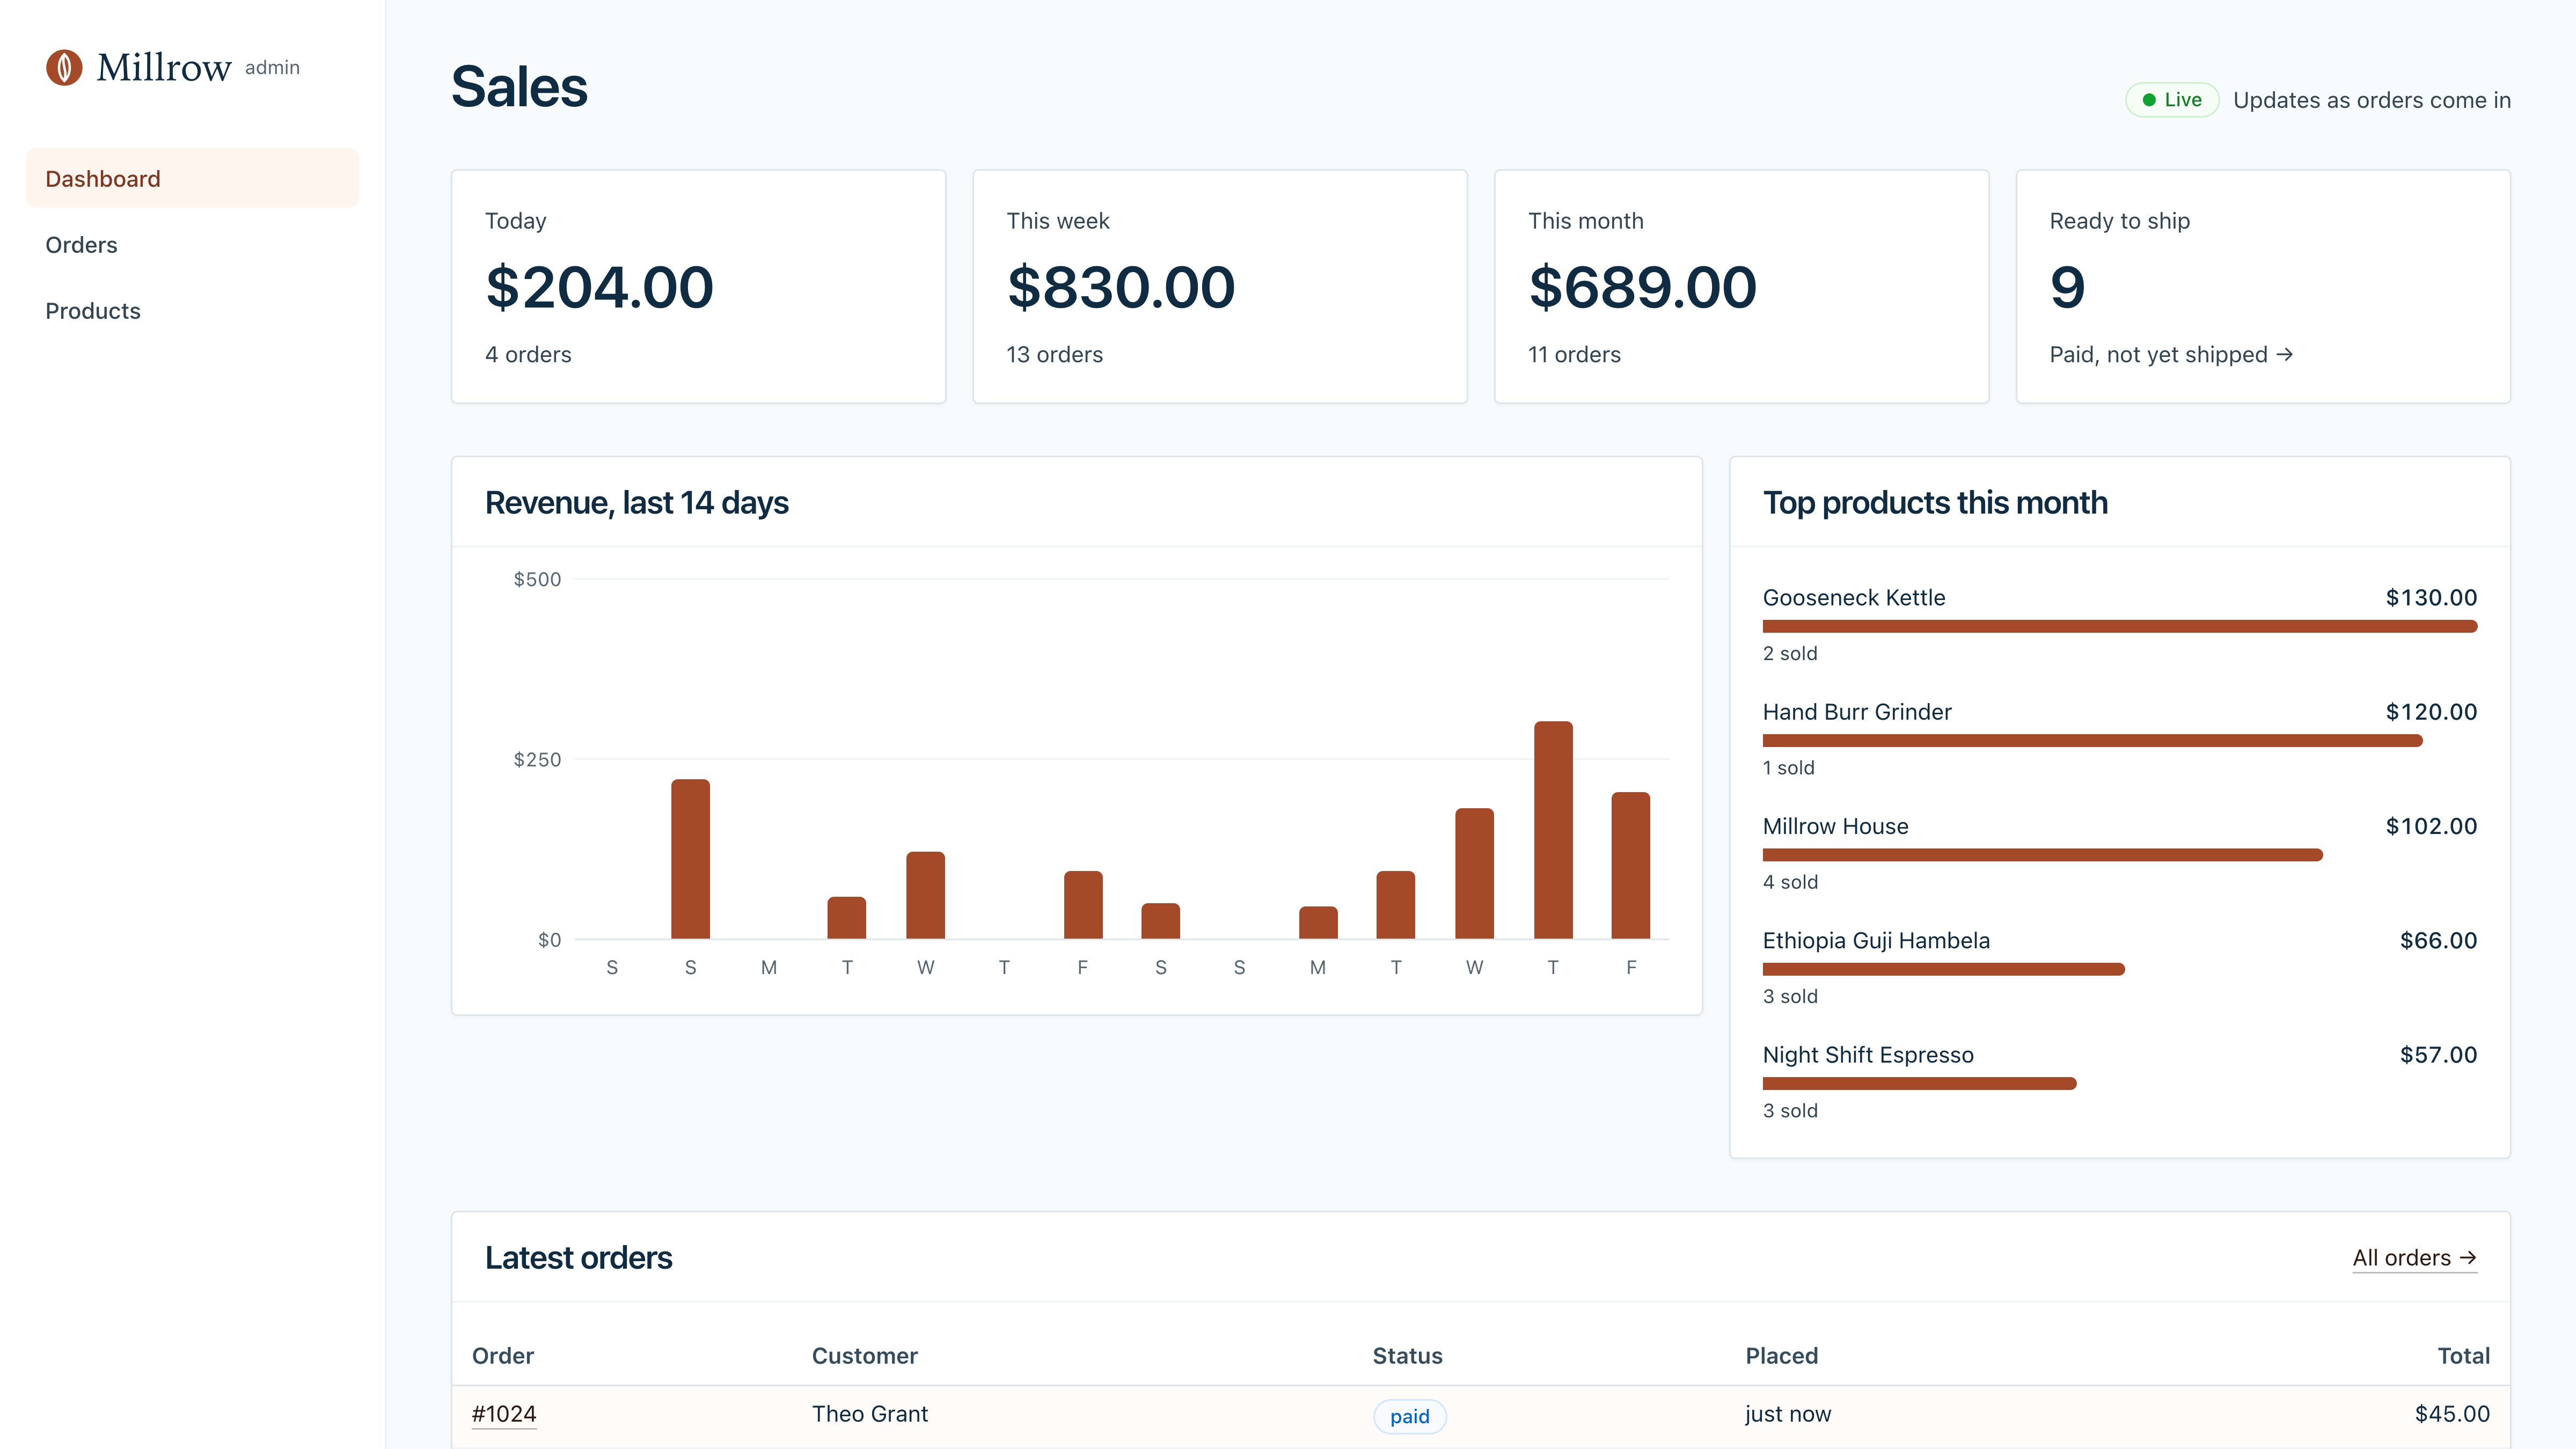Click the Millrow coffee bean logo icon
The width and height of the screenshot is (2576, 1449).
[x=64, y=68]
